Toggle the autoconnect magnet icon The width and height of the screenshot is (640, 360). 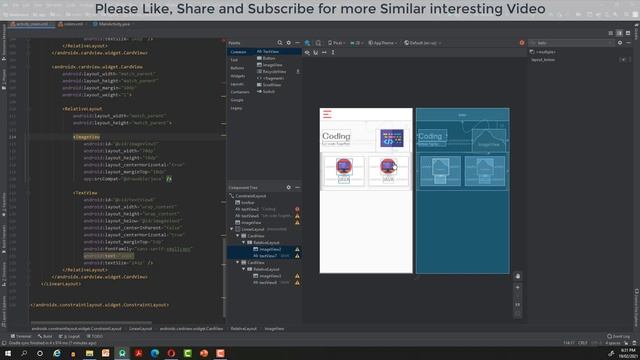click(316, 52)
